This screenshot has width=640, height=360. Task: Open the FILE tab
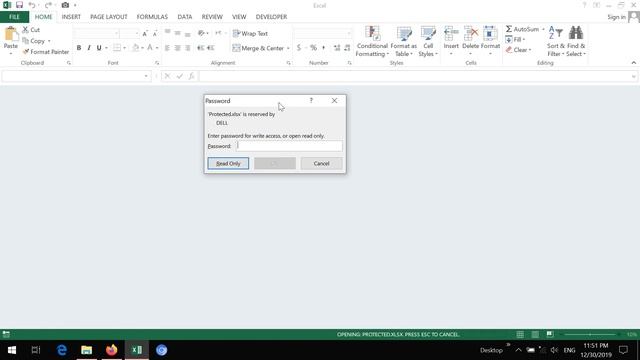[x=14, y=17]
